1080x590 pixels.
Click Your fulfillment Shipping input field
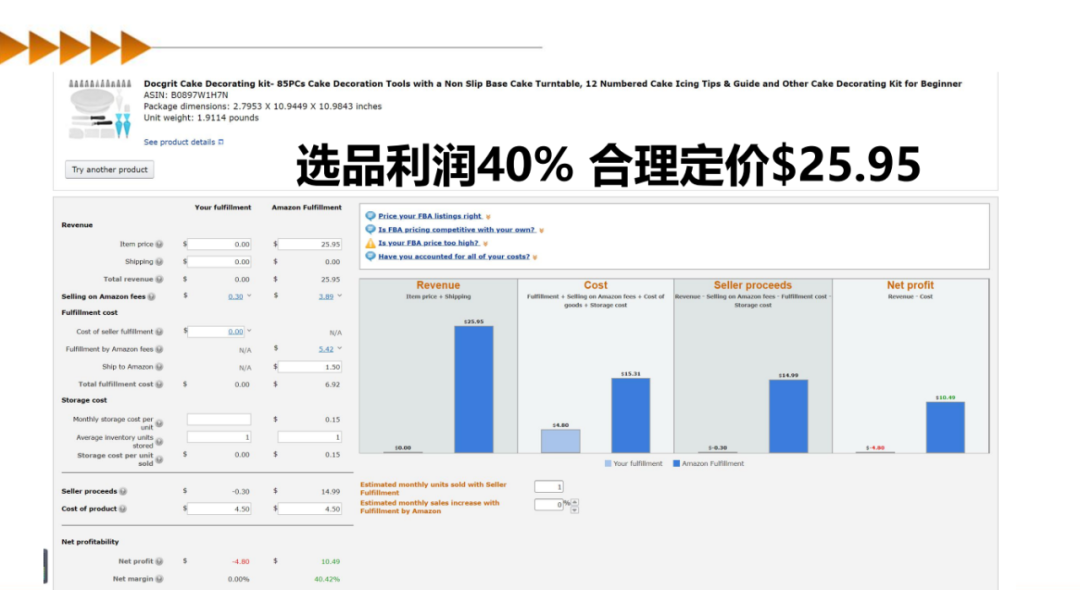[x=219, y=262]
